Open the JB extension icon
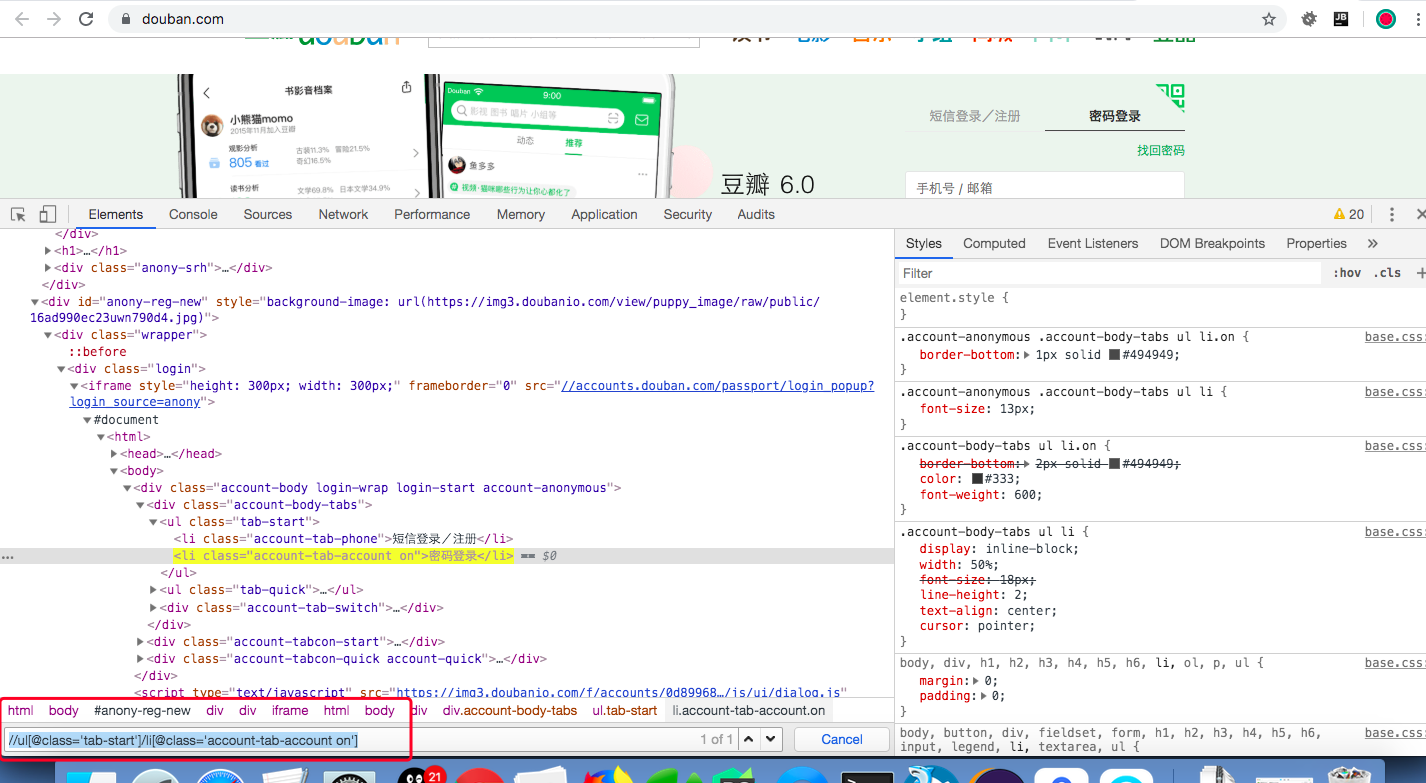This screenshot has height=783, width=1426. click(x=1341, y=19)
